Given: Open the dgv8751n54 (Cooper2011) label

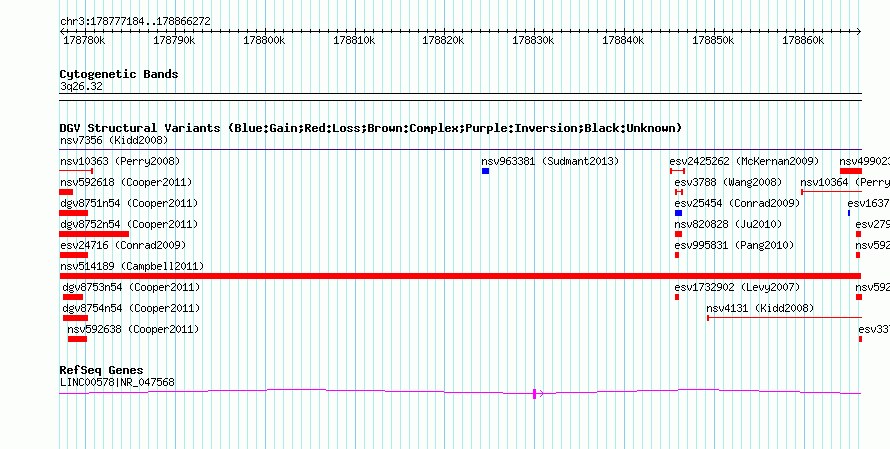Looking at the screenshot, I should pyautogui.click(x=129, y=203).
